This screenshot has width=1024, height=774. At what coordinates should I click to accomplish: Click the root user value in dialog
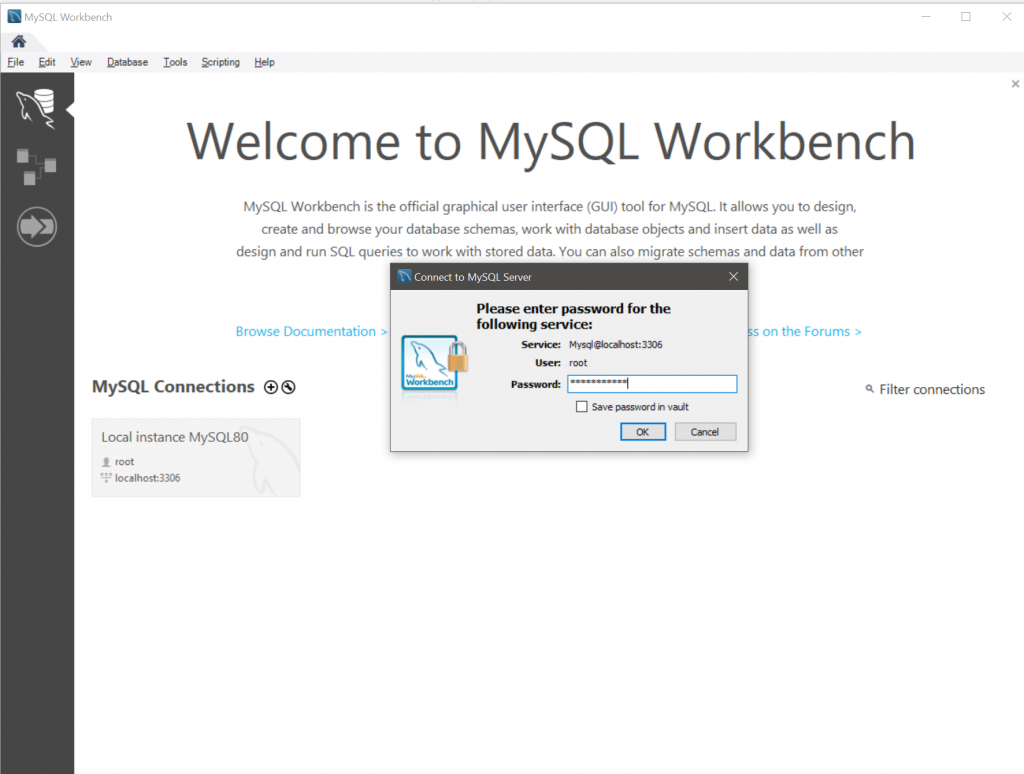578,363
